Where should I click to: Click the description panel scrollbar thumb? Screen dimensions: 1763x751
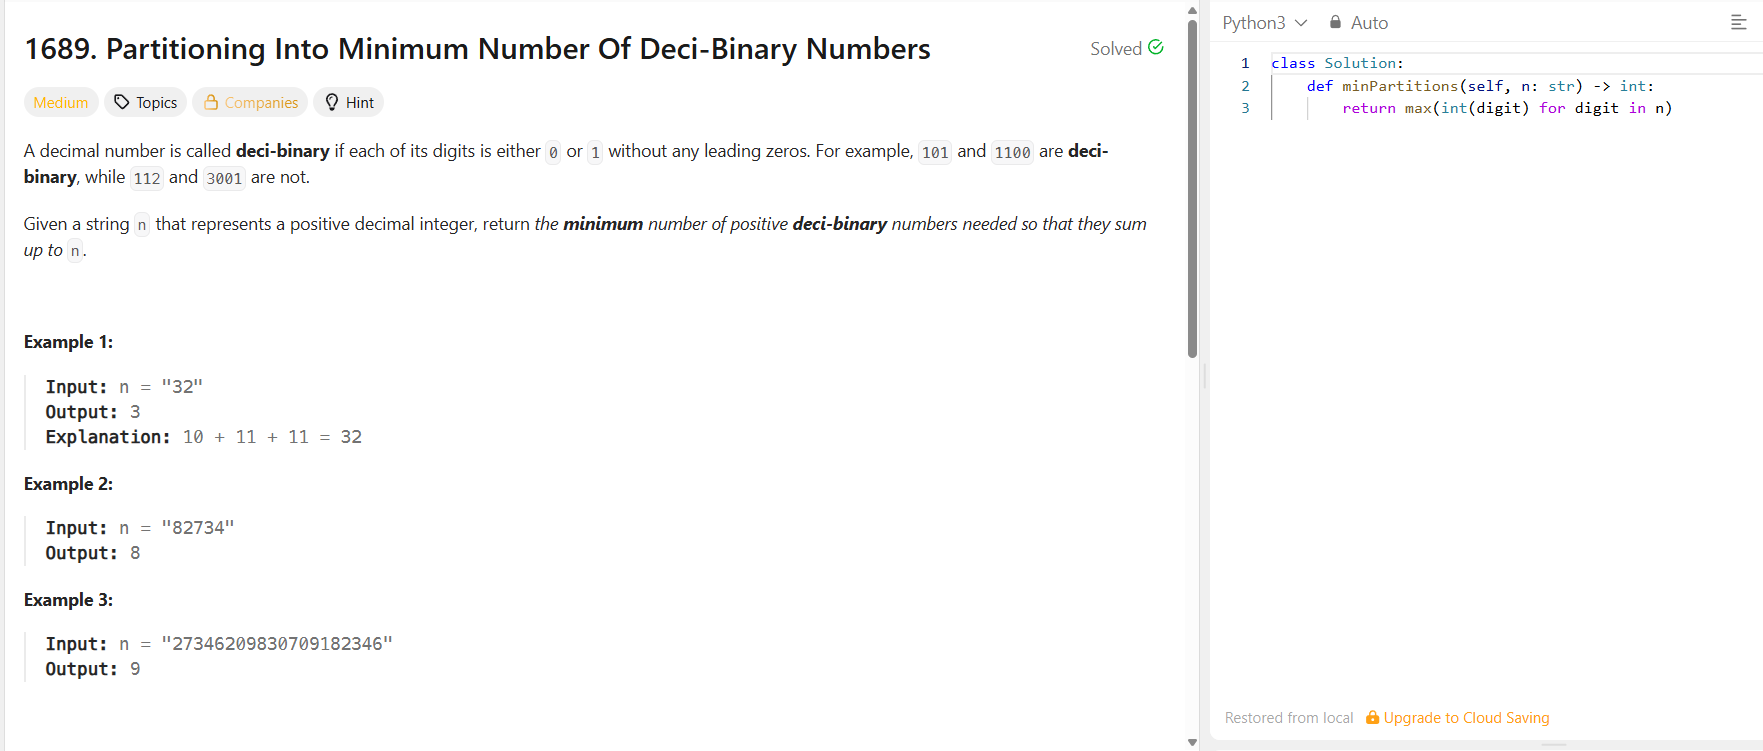1192,188
